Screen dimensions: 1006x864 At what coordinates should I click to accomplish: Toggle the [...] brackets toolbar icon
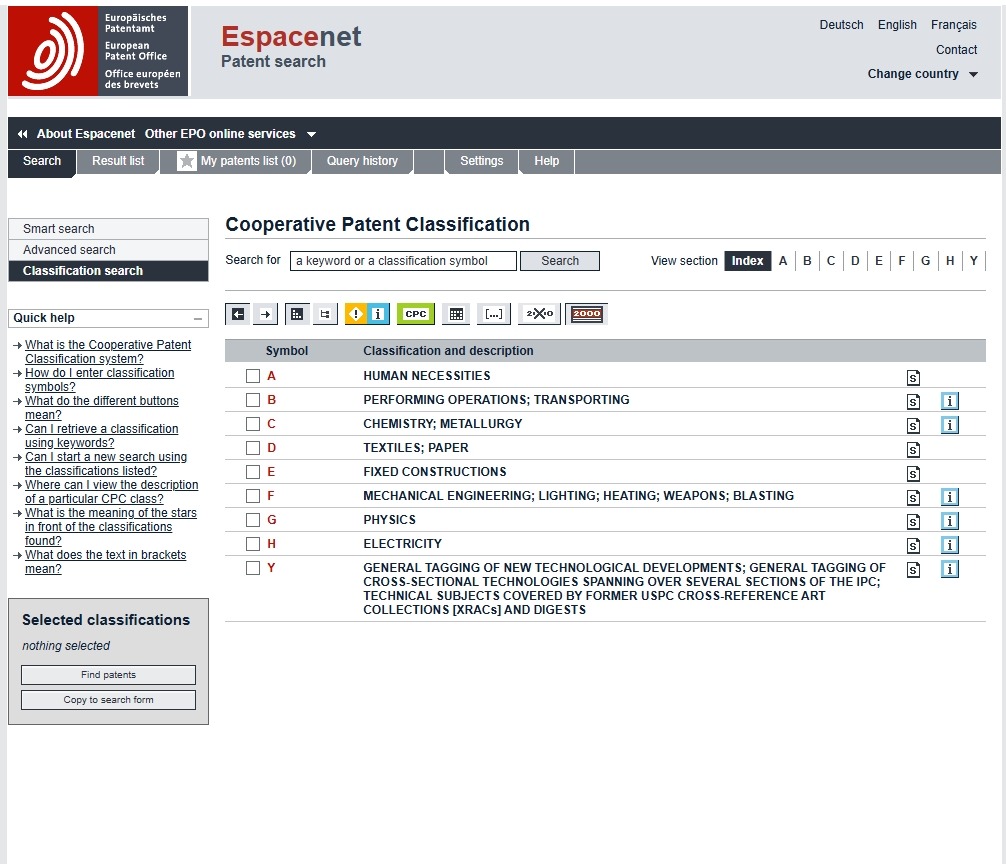click(493, 314)
